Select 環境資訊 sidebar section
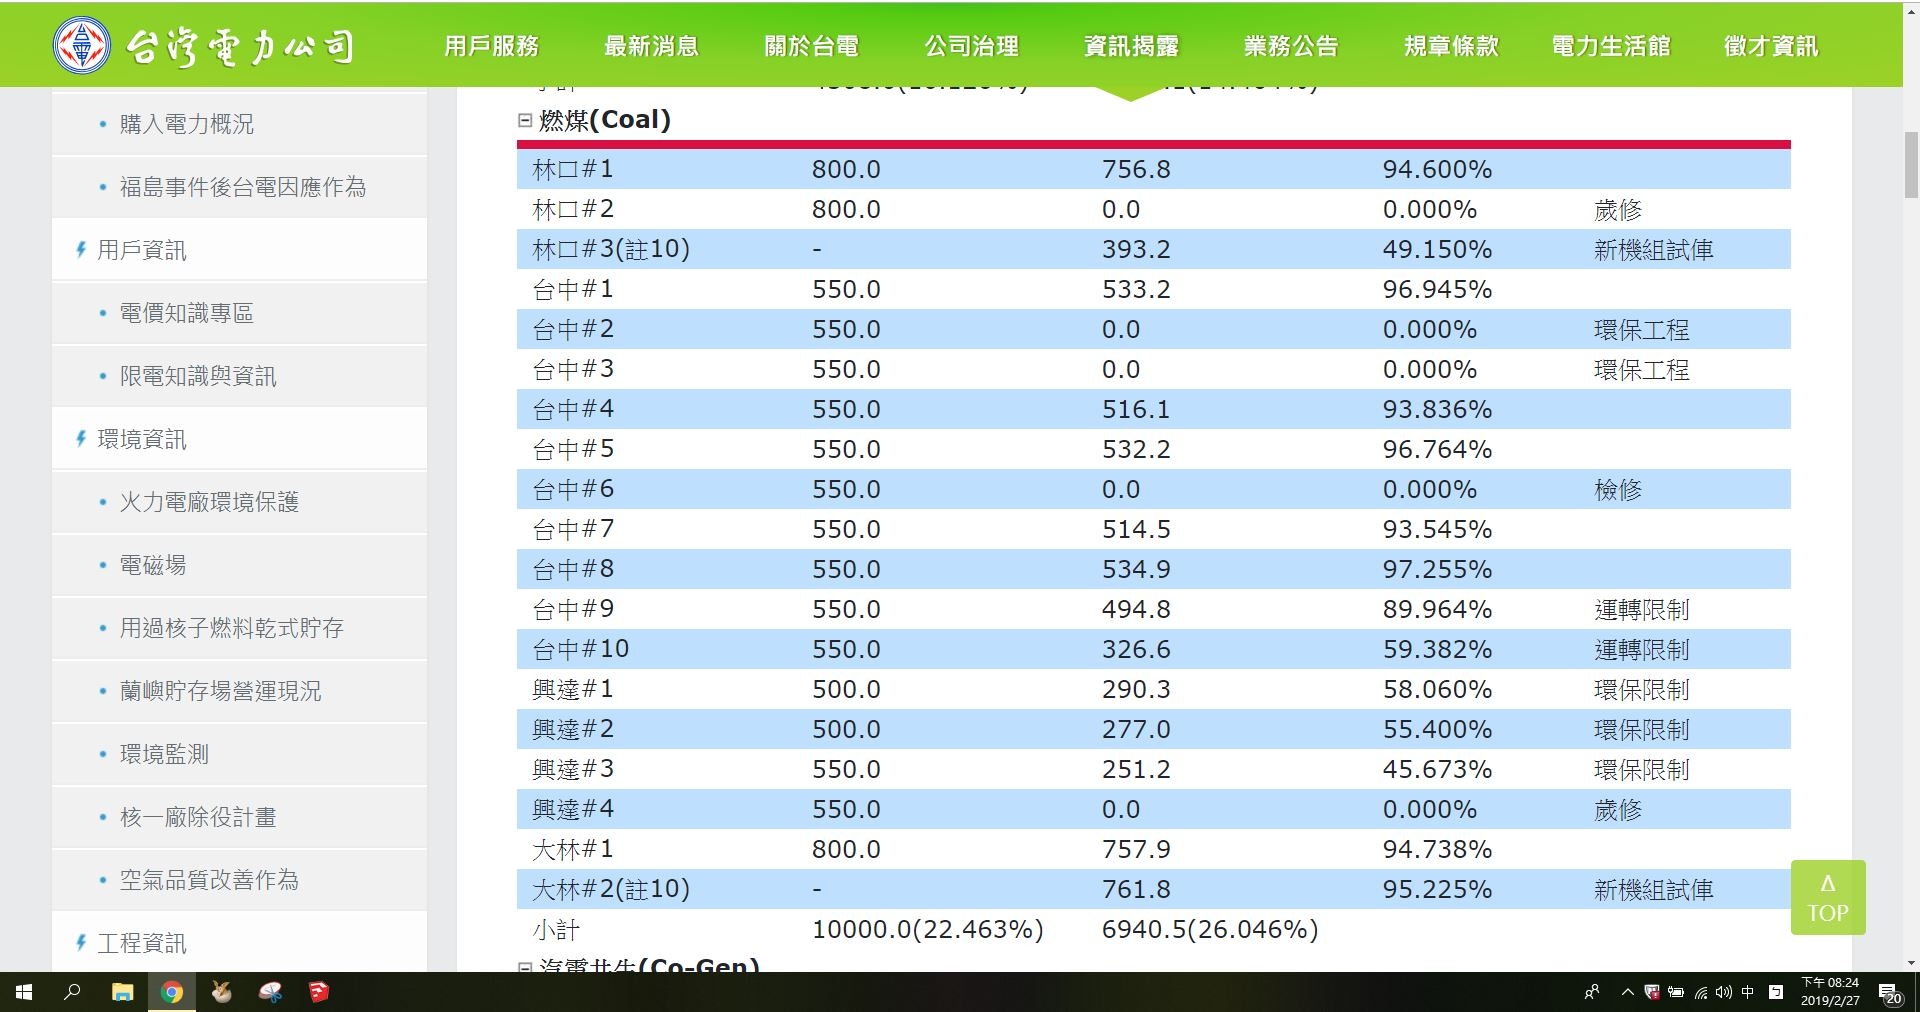Image resolution: width=1920 pixels, height=1012 pixels. click(x=141, y=439)
